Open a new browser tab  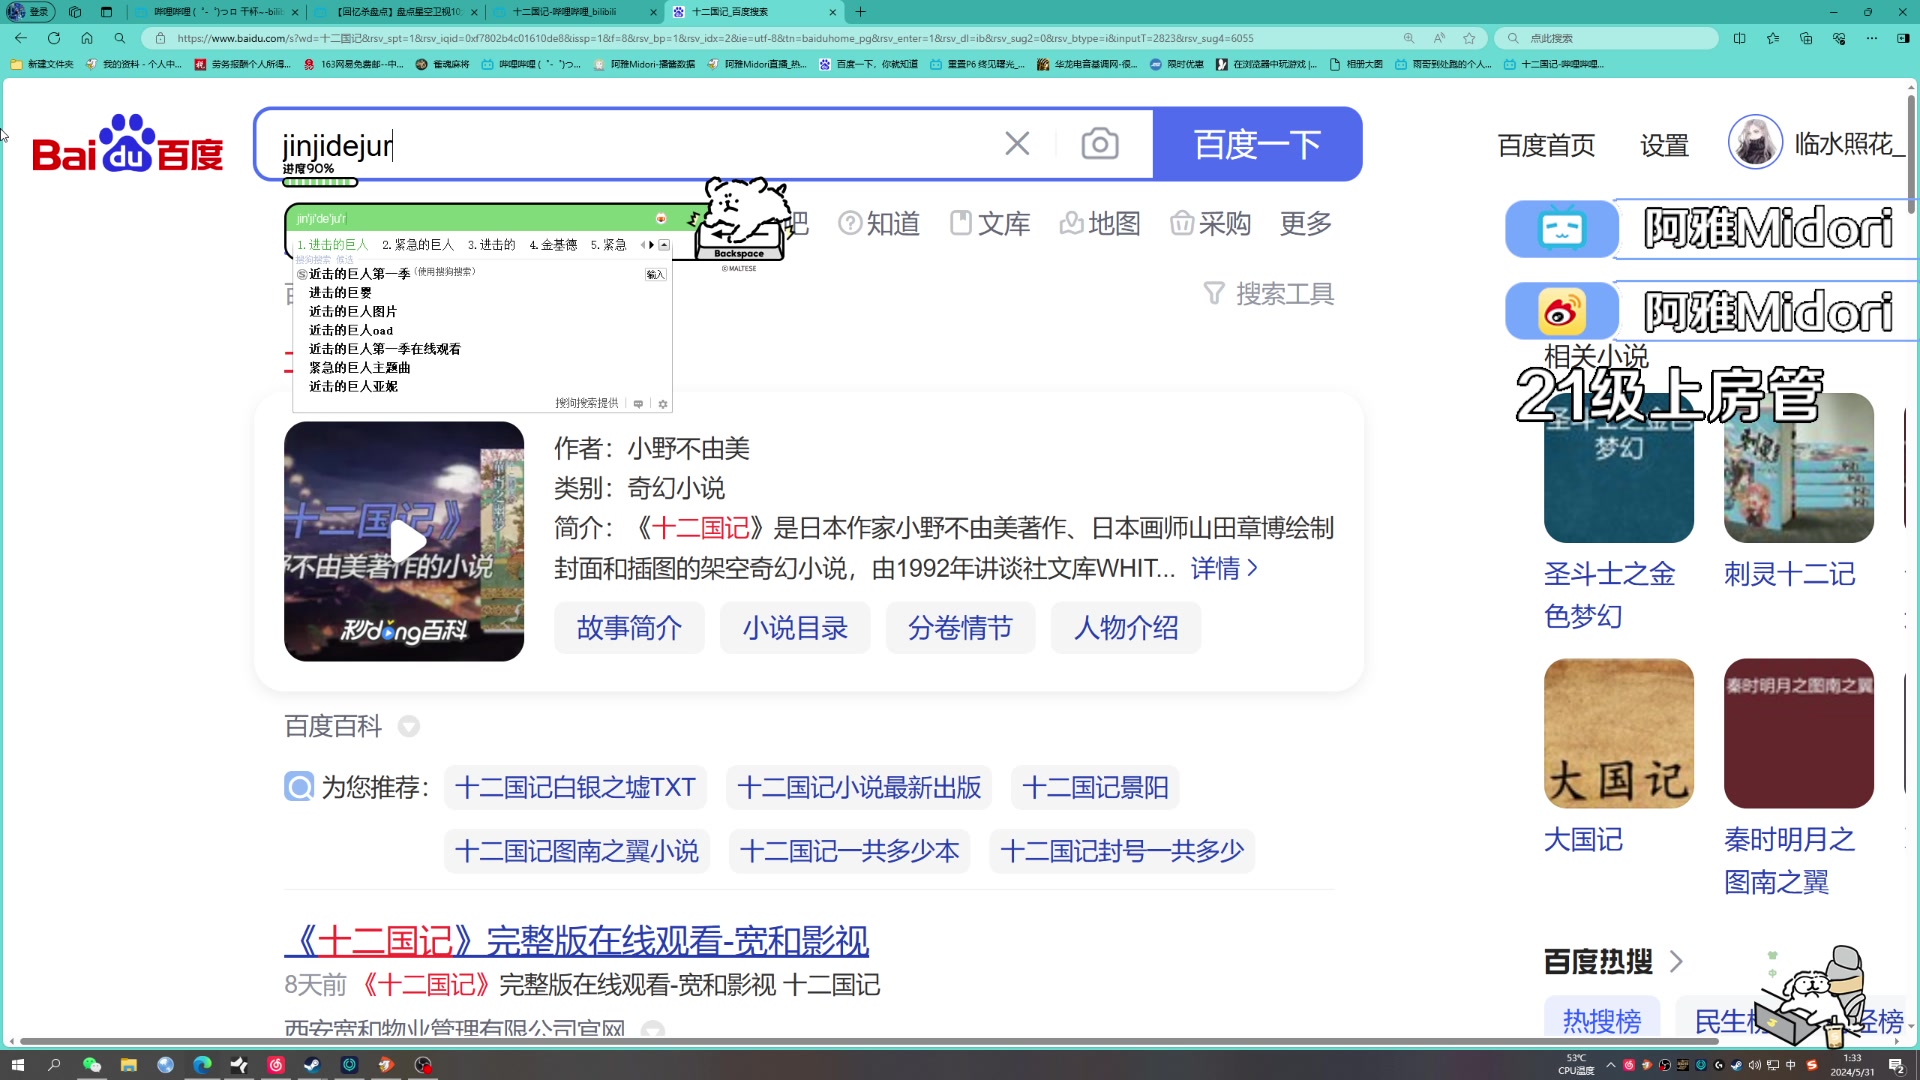tap(861, 12)
